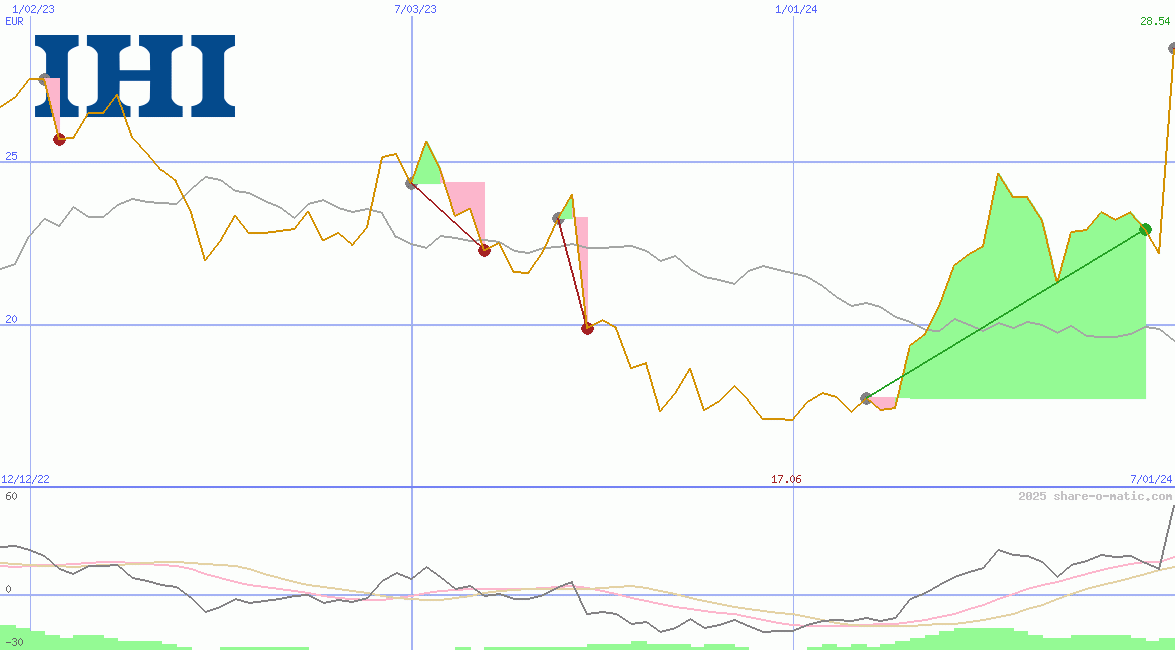Click the red marker at the 20 price level
Image resolution: width=1175 pixels, height=650 pixels.
point(587,328)
